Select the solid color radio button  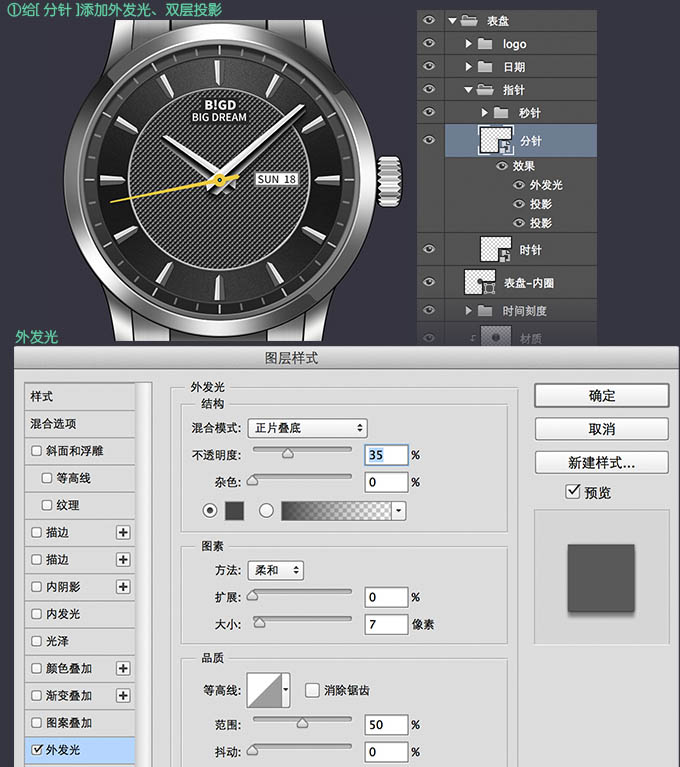pos(210,511)
